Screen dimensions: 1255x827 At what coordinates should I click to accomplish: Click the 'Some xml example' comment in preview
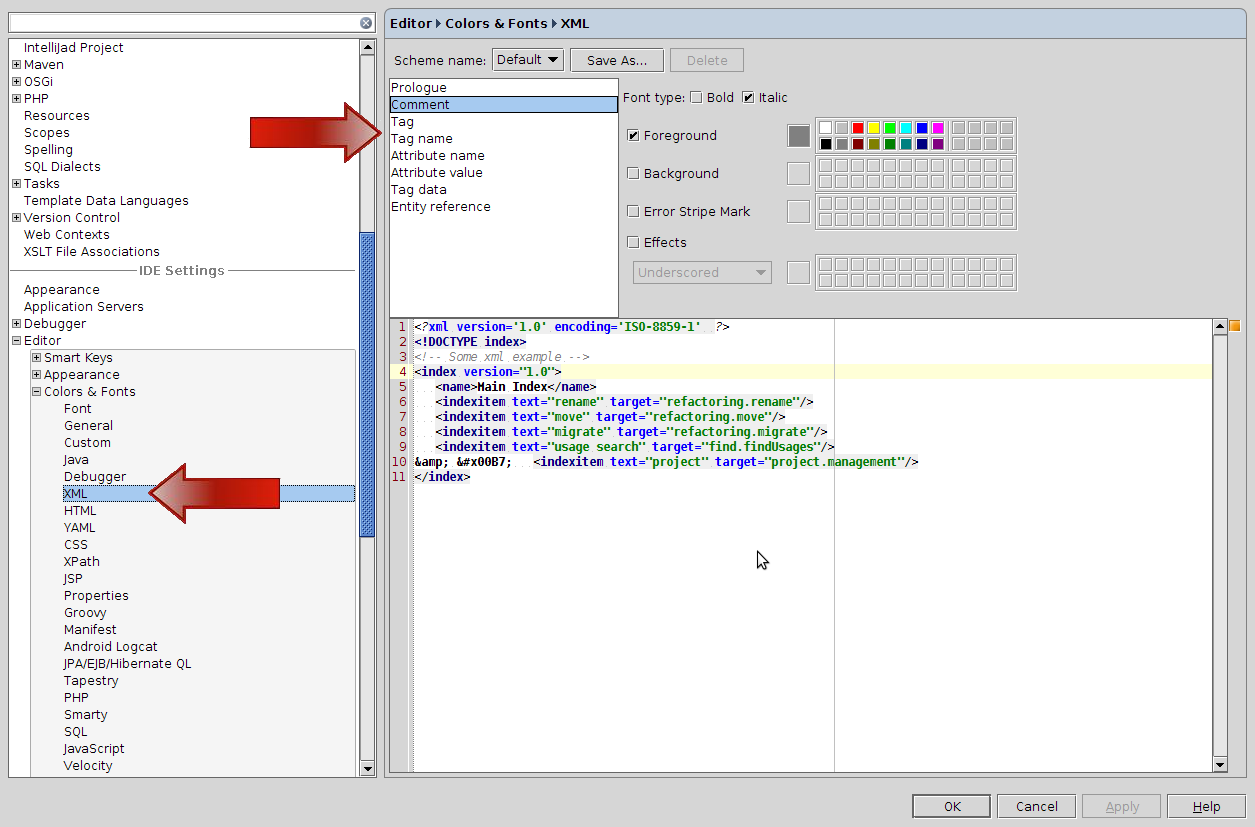[502, 357]
